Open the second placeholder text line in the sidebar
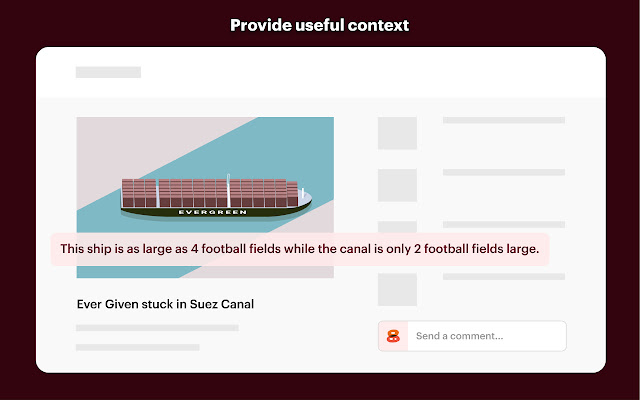Screen dimensions: 640x400 point(504,172)
